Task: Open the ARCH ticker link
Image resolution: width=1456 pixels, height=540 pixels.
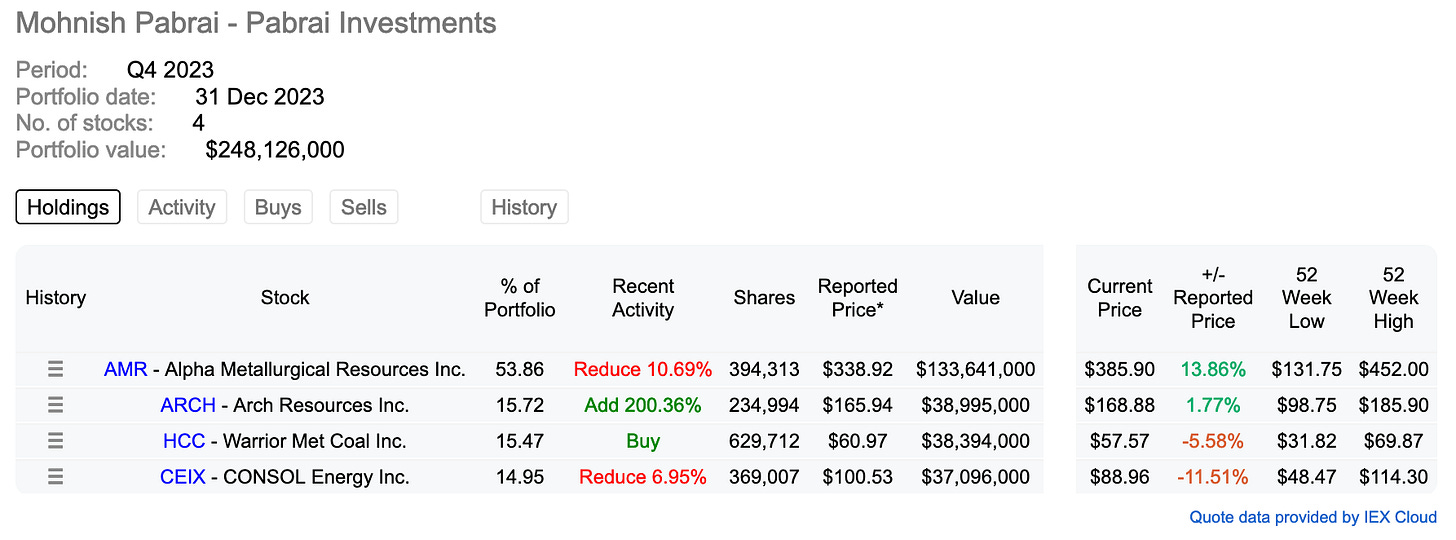Action: (x=188, y=406)
